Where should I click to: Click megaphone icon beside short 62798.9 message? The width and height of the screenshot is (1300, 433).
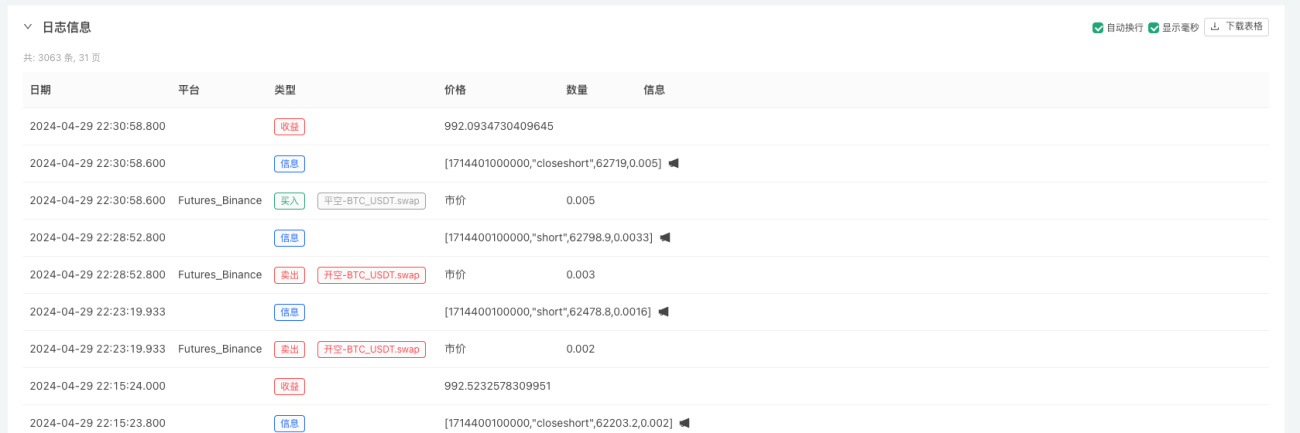coord(665,237)
